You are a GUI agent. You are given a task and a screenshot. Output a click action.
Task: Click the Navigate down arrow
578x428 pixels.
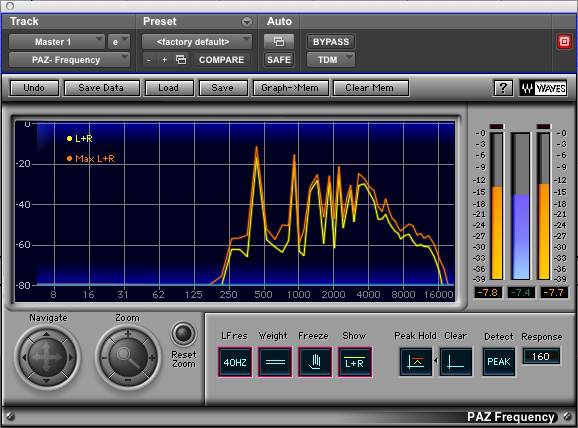coord(46,380)
